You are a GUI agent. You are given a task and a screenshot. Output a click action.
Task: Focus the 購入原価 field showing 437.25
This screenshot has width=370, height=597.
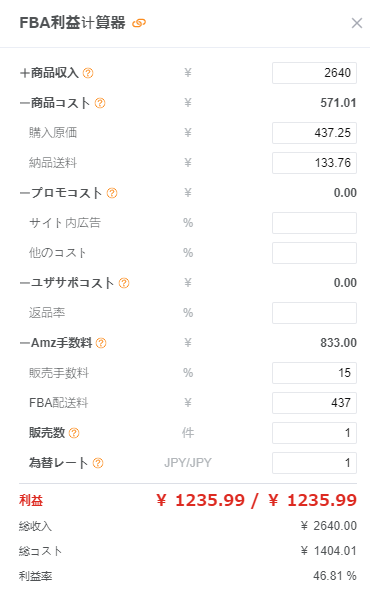tap(314, 133)
